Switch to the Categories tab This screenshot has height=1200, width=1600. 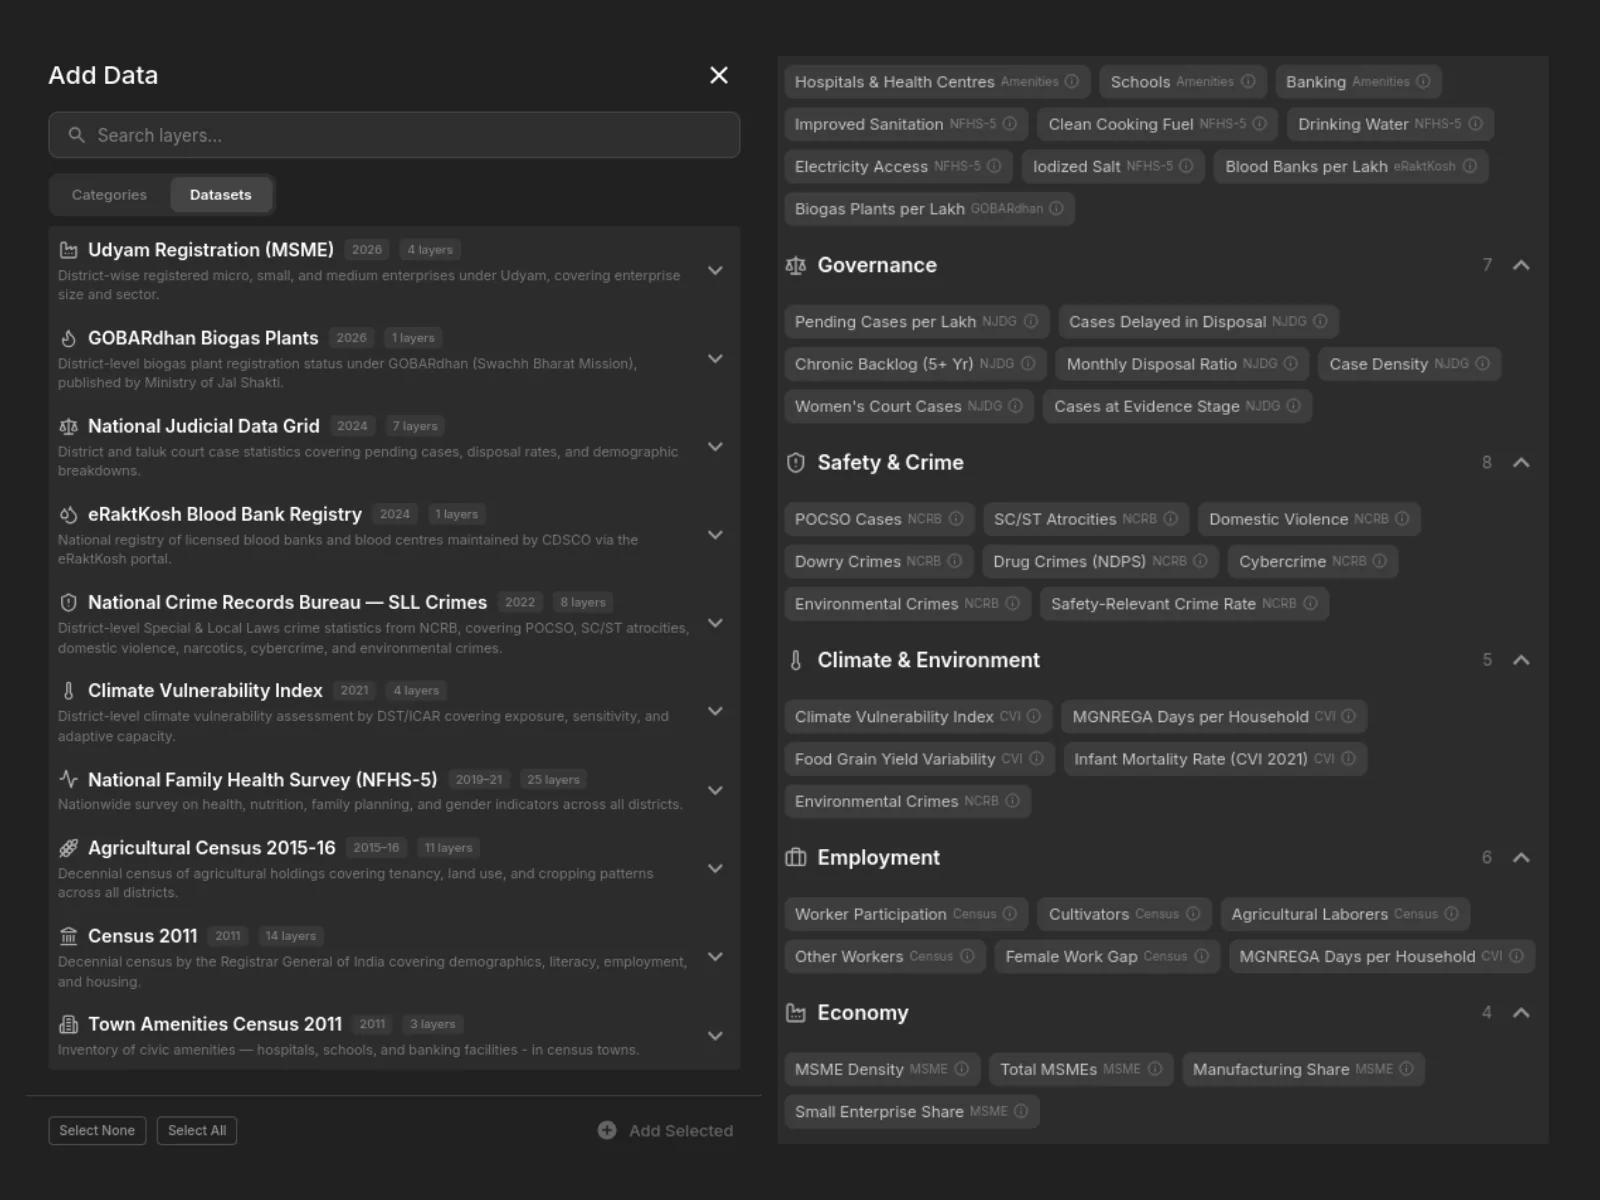pos(109,195)
